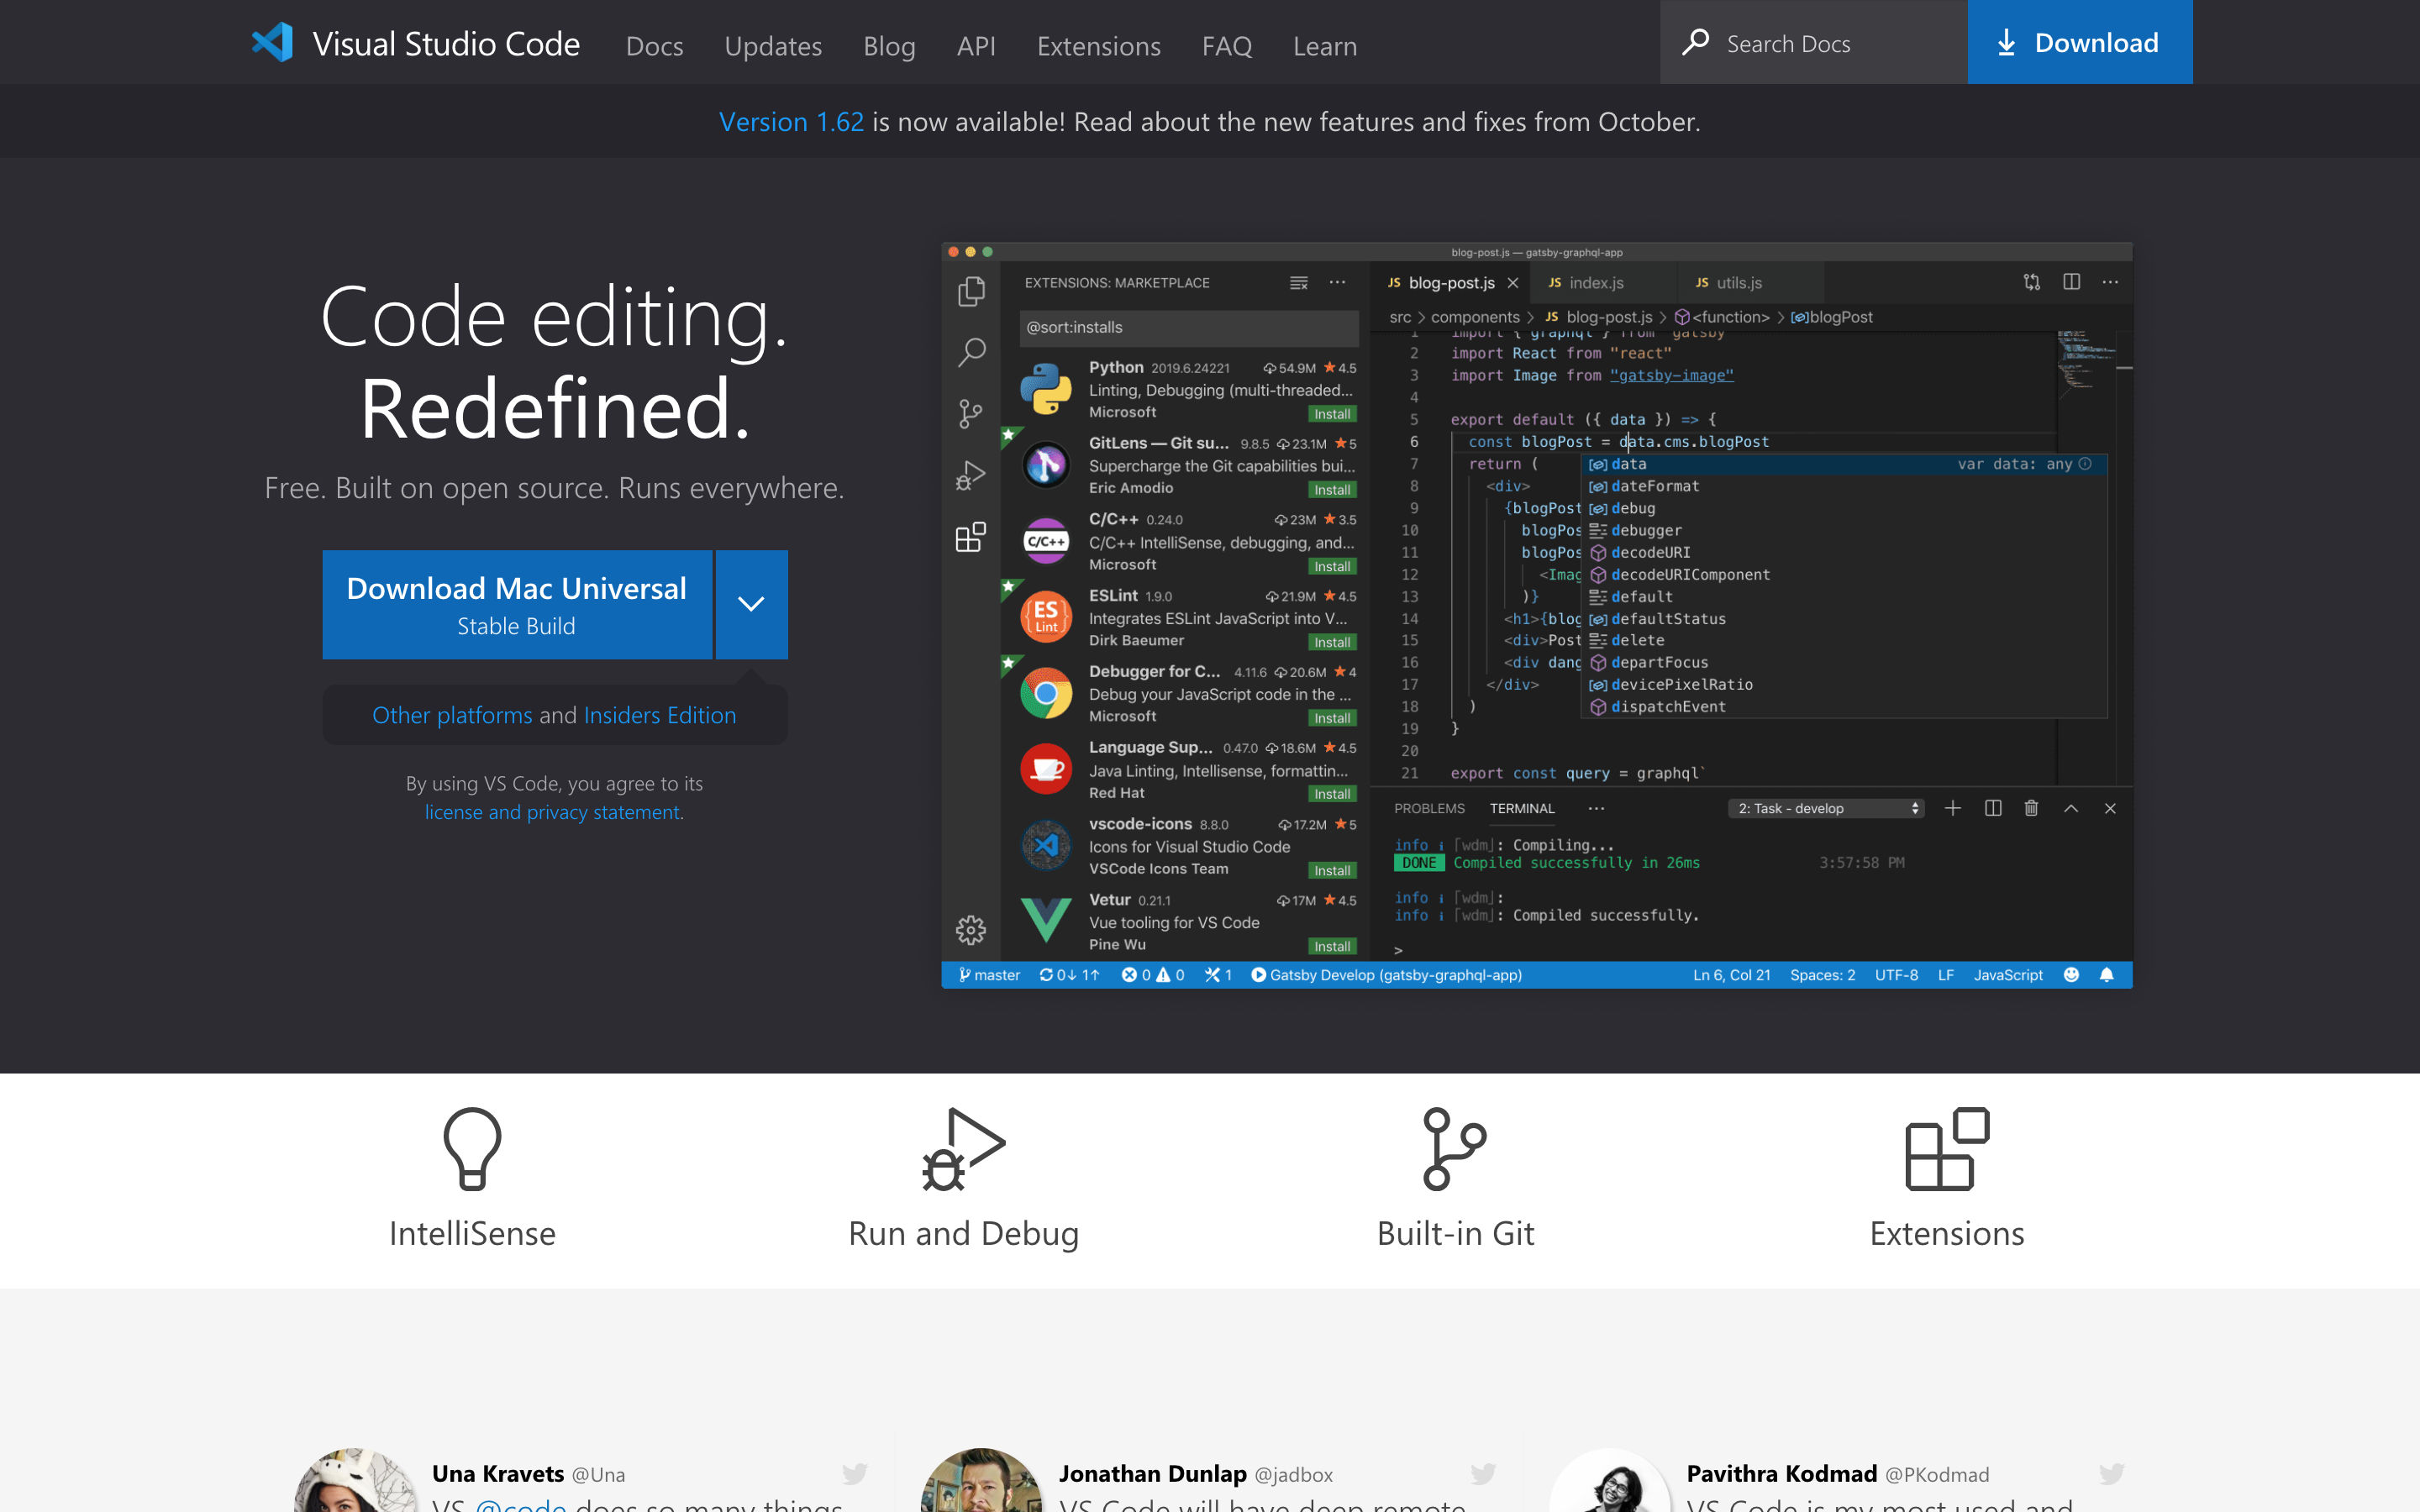Click the Manage gear icon in activity bar

click(x=970, y=930)
